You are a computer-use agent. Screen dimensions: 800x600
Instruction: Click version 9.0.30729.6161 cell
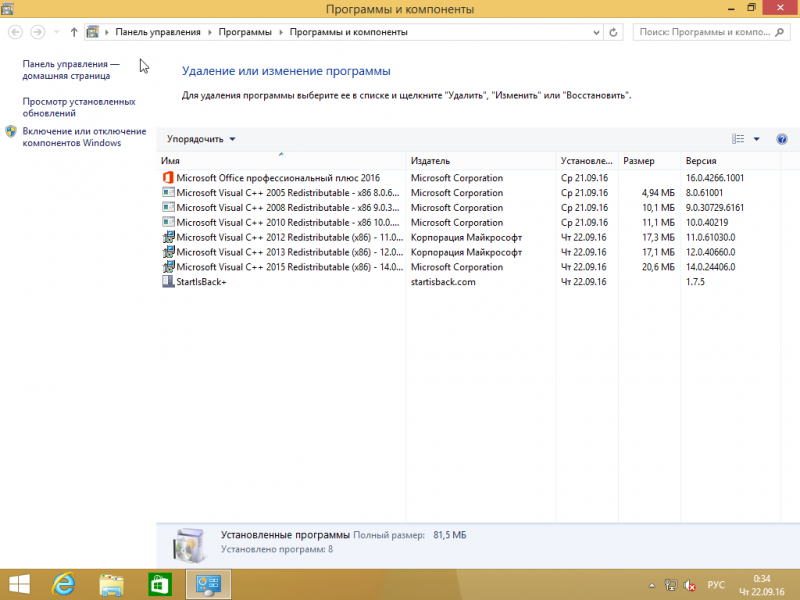715,207
